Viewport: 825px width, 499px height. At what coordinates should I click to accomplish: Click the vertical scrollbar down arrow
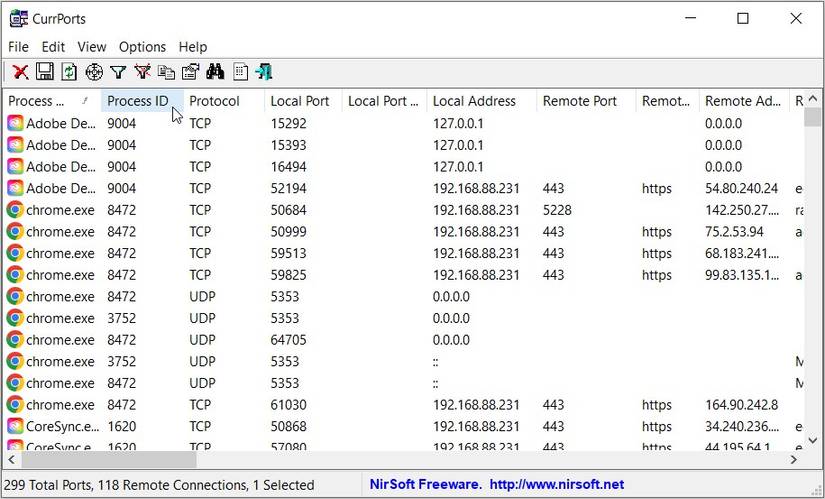click(813, 440)
